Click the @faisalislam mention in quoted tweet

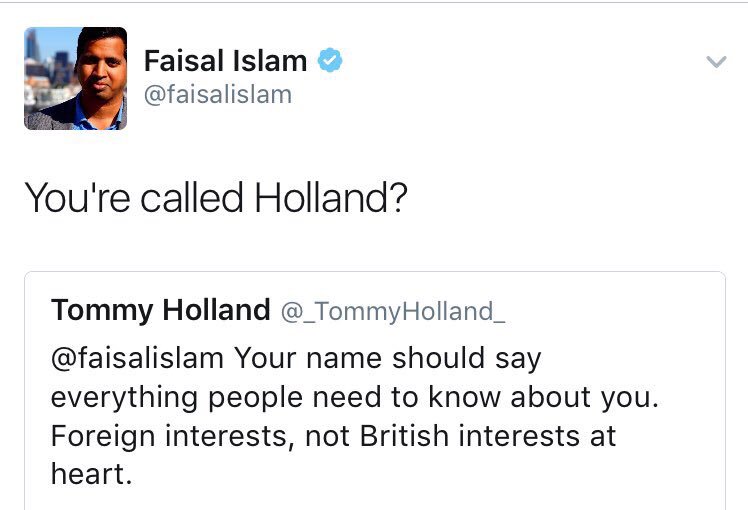(x=137, y=358)
